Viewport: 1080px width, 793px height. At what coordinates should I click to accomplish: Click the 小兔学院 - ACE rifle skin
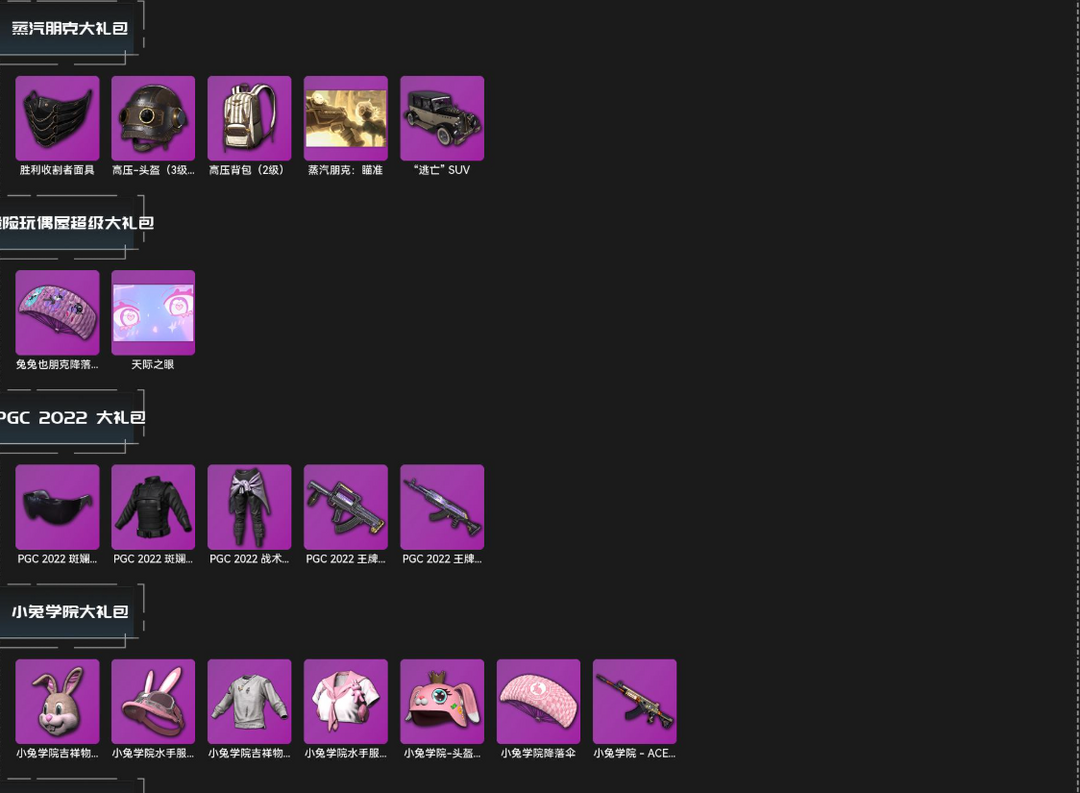(x=634, y=701)
